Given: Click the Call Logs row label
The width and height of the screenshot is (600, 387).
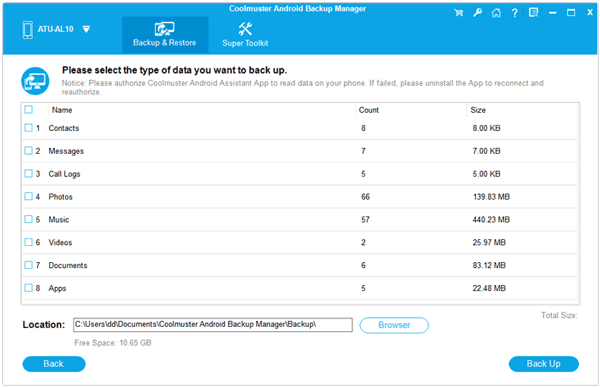Looking at the screenshot, I should (64, 174).
